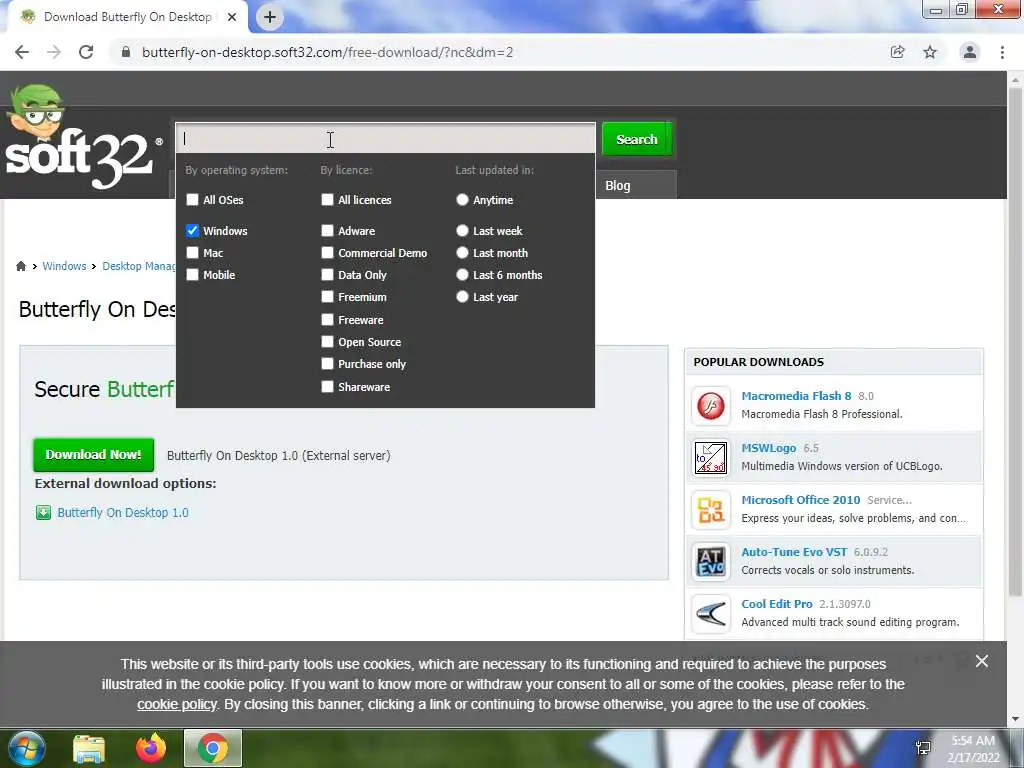The image size is (1024, 768).
Task: Click the network tray icon
Action: [x=923, y=748]
